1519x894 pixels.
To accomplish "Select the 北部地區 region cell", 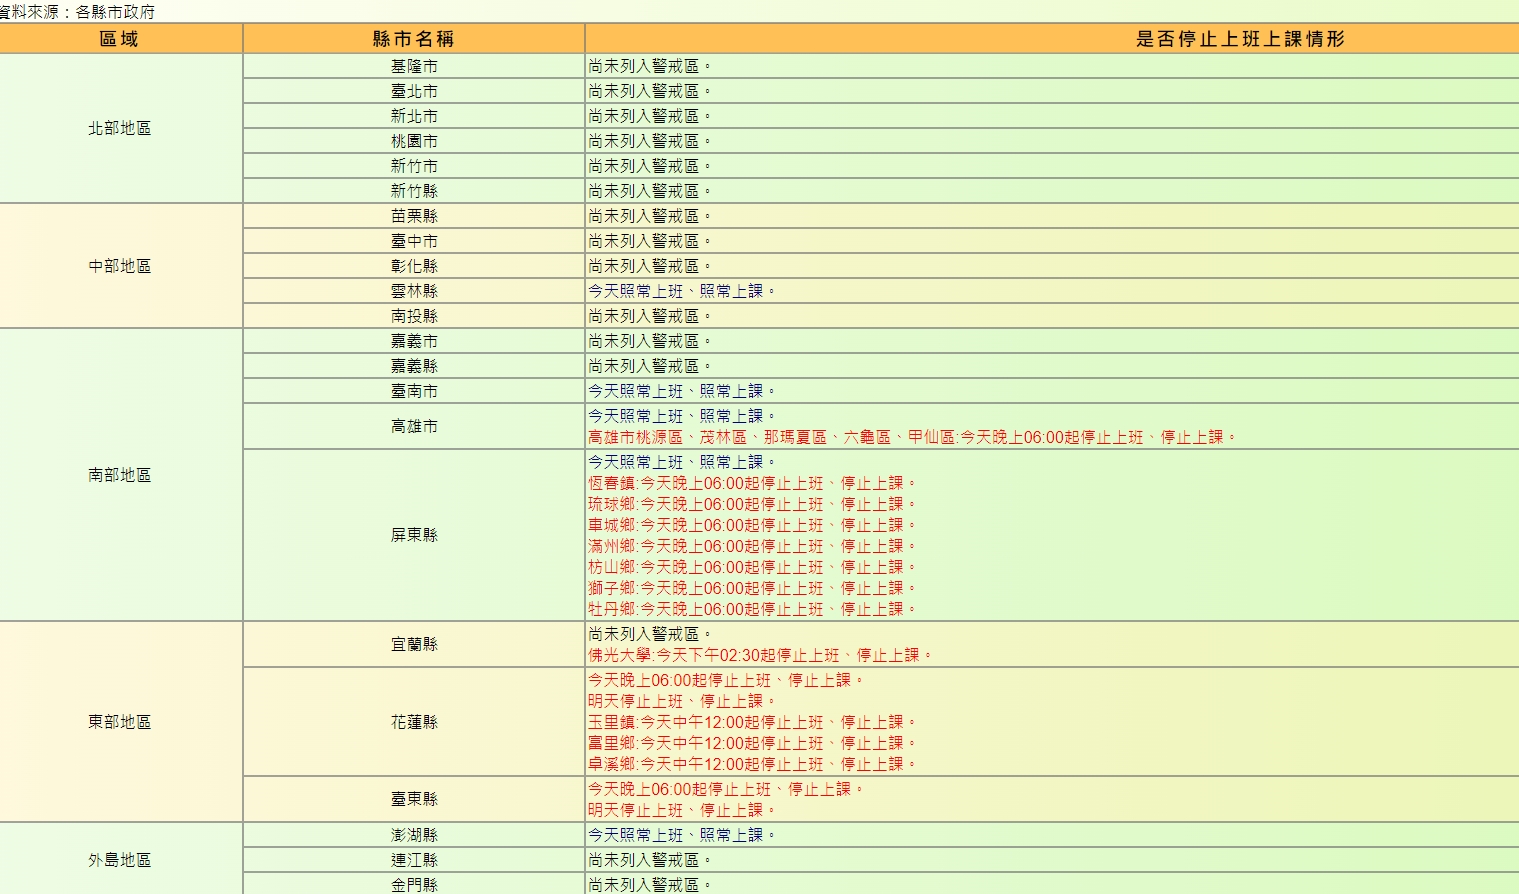I will click(120, 128).
